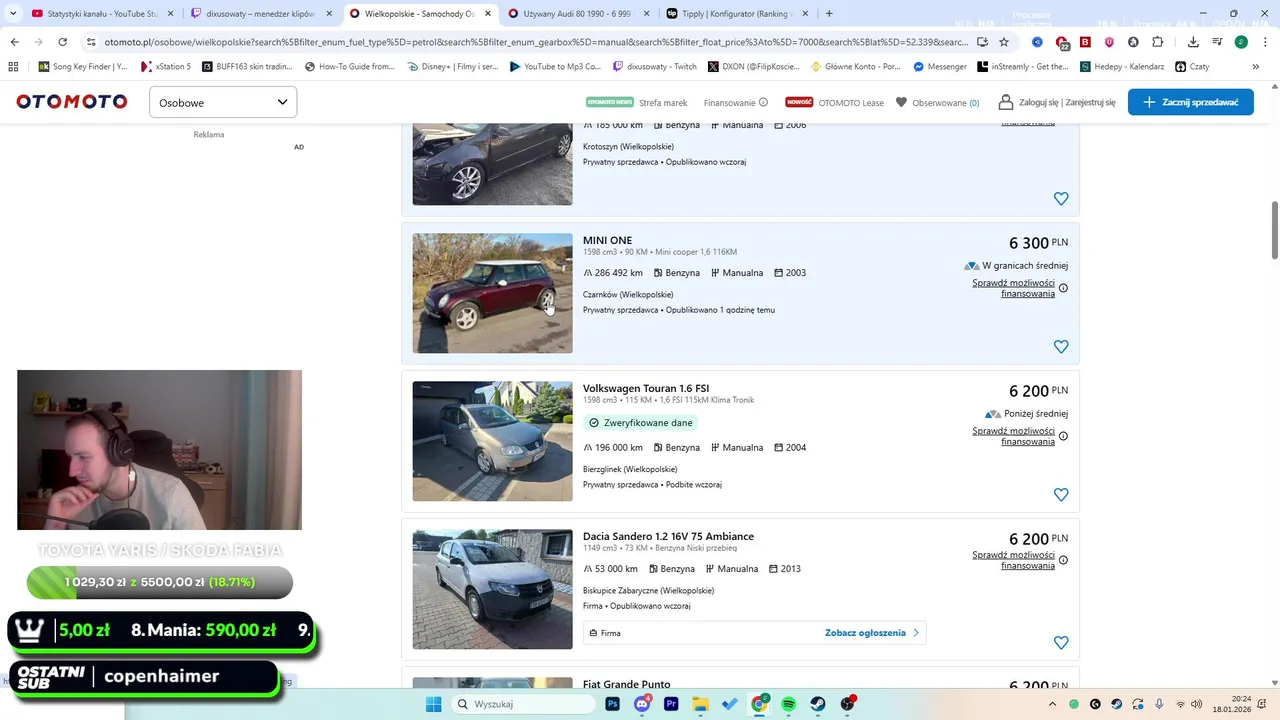Open the Windows Start button
This screenshot has width=1280, height=720.
433,704
